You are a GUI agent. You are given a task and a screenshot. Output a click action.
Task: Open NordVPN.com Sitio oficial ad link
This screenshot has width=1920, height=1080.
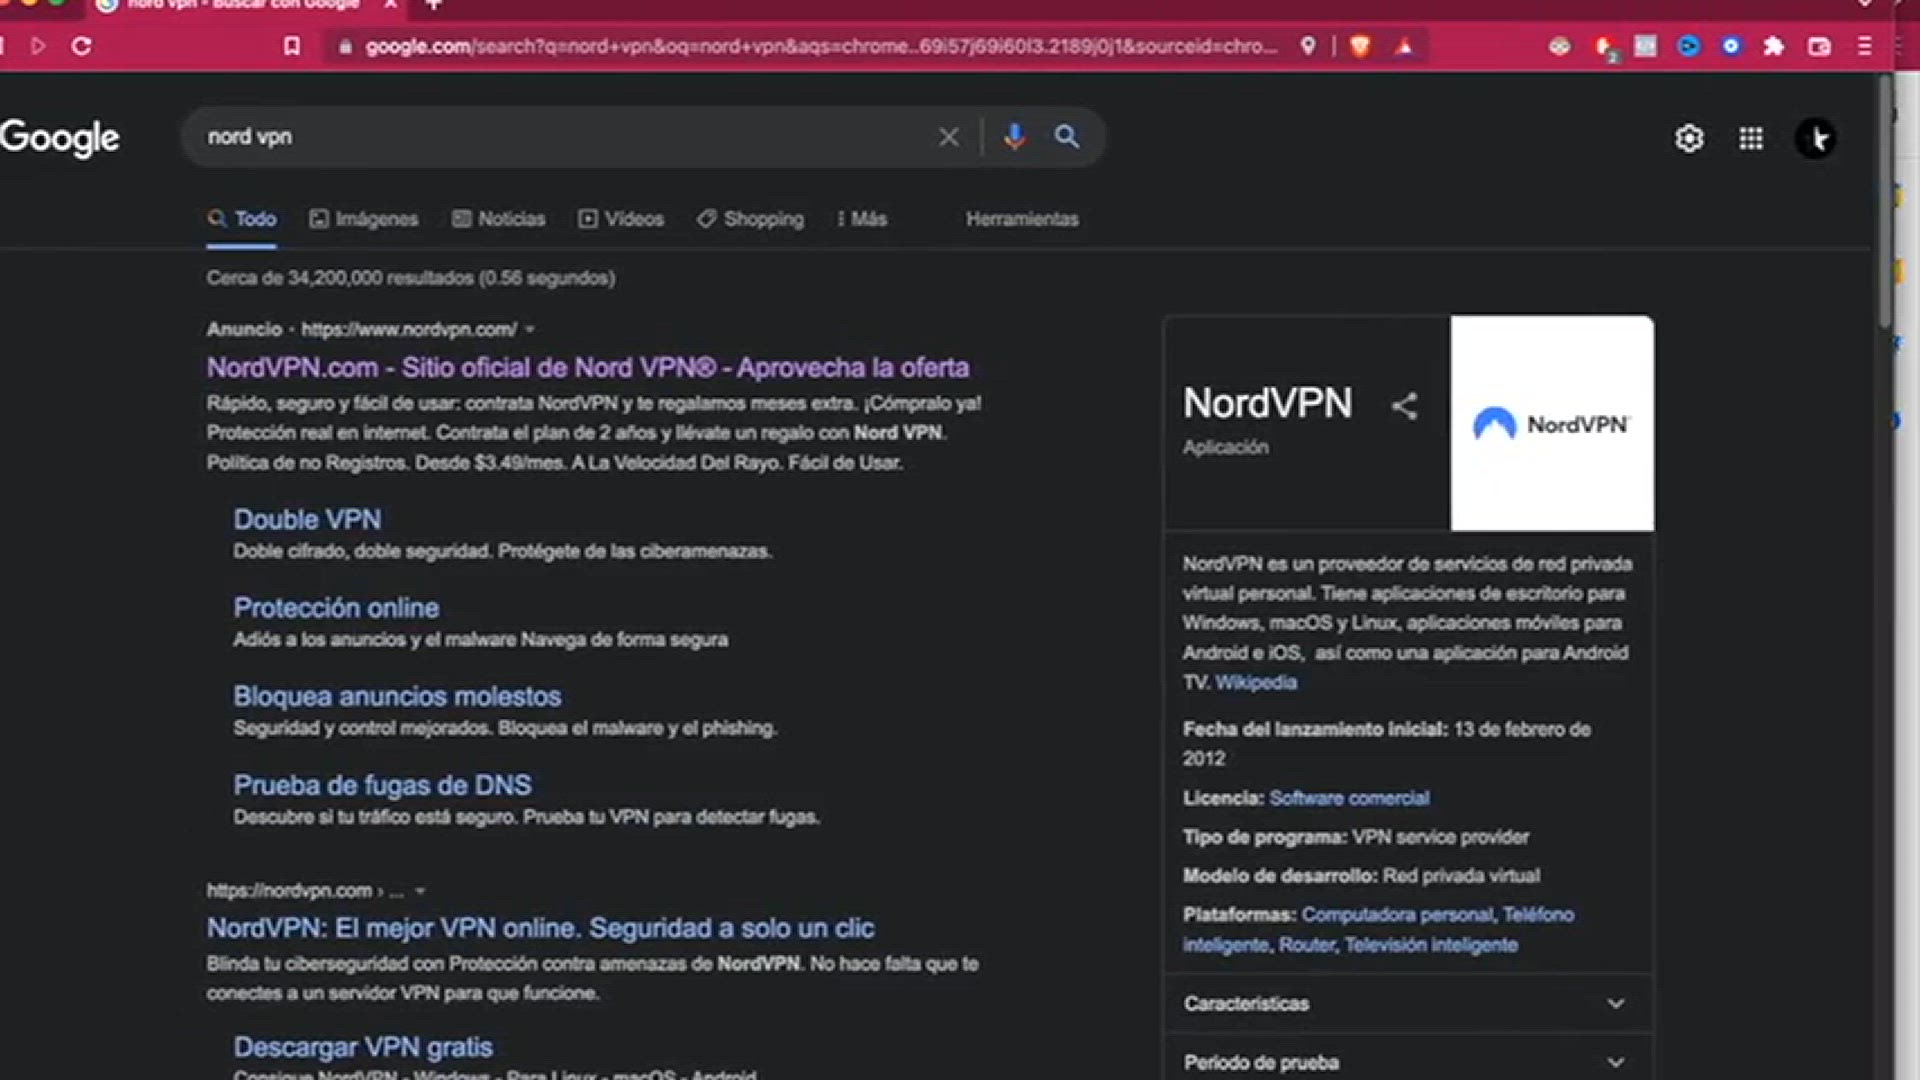(588, 368)
